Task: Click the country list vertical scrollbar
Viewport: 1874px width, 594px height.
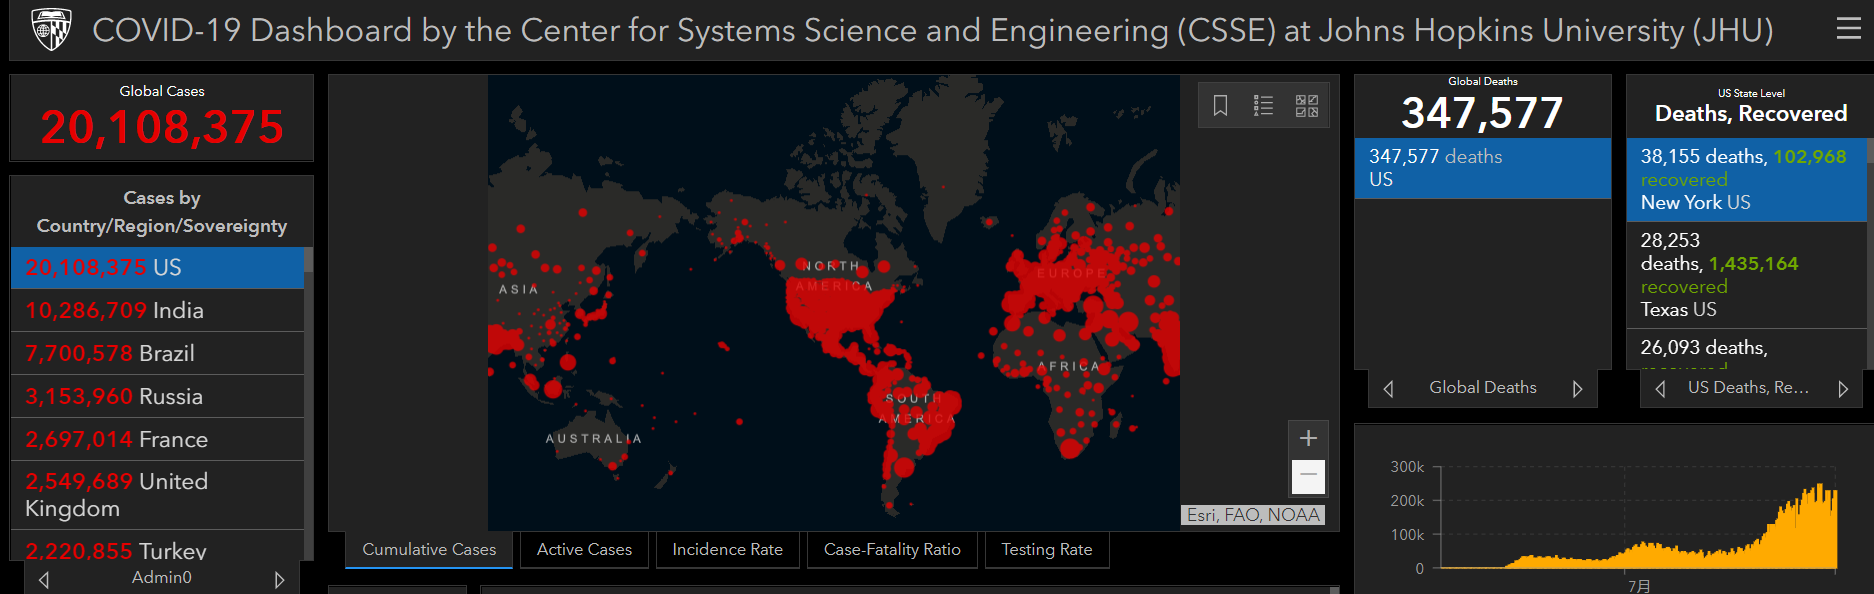Action: 308,400
